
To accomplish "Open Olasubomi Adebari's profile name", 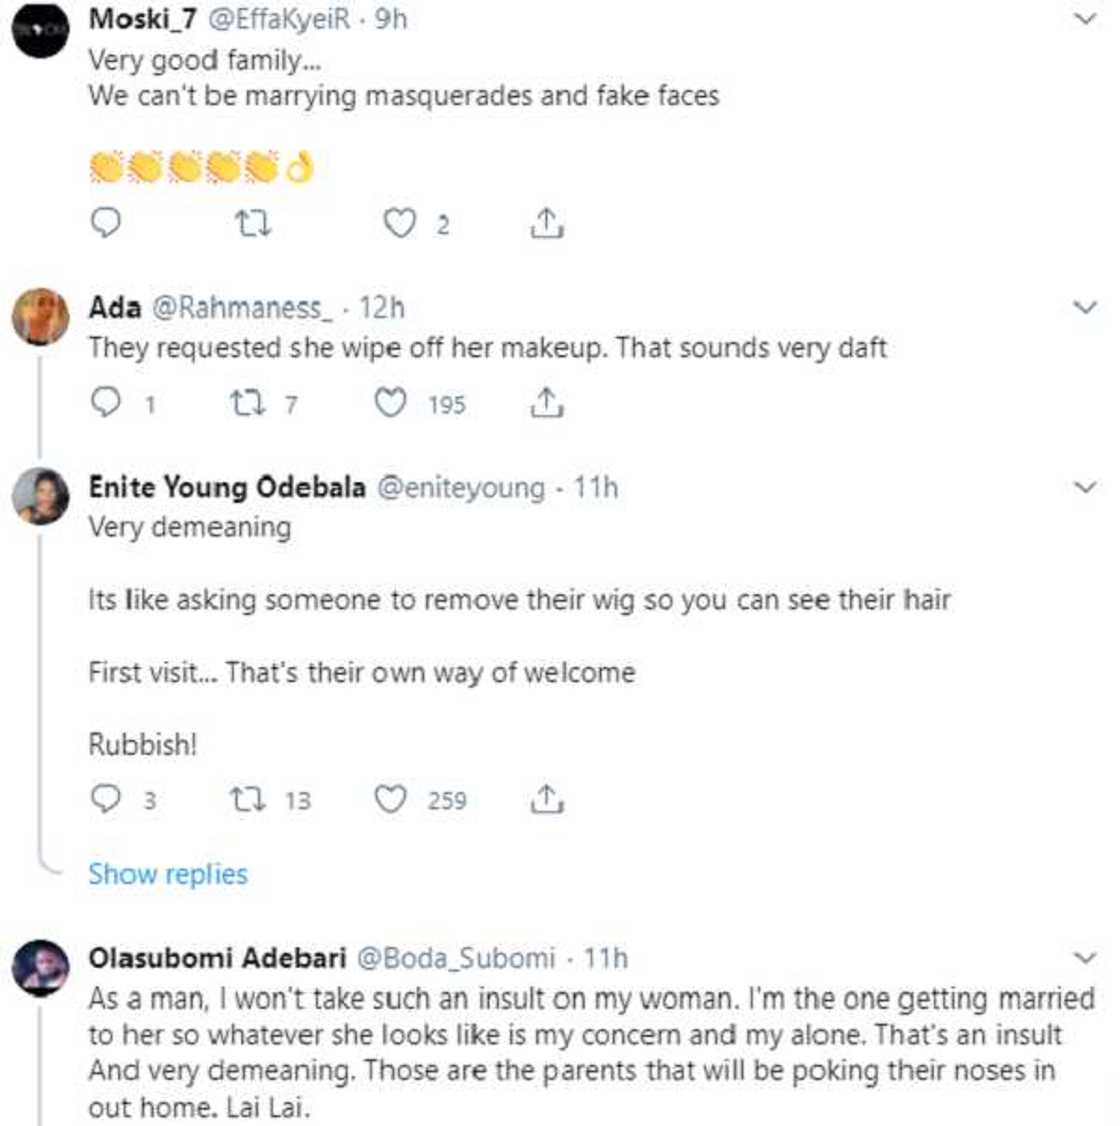I will 217,958.
